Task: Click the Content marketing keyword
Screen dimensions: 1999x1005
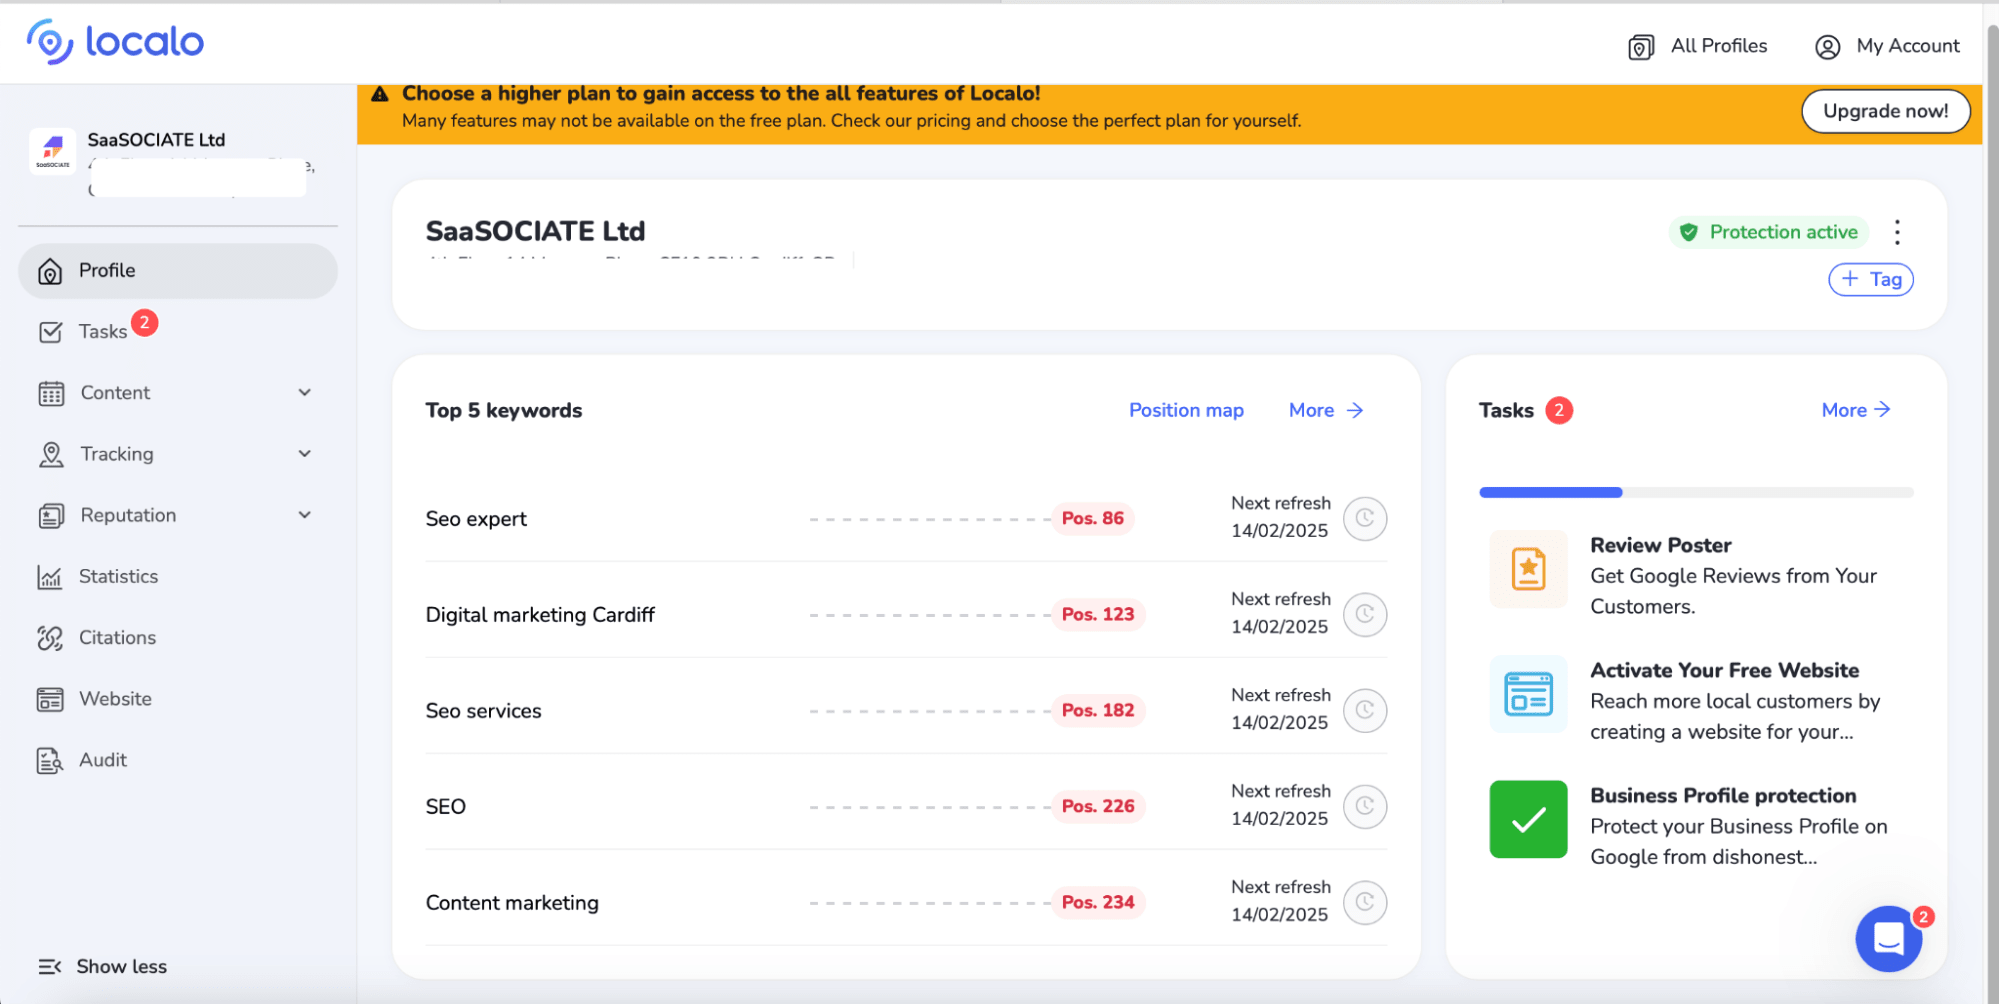Action: [512, 903]
